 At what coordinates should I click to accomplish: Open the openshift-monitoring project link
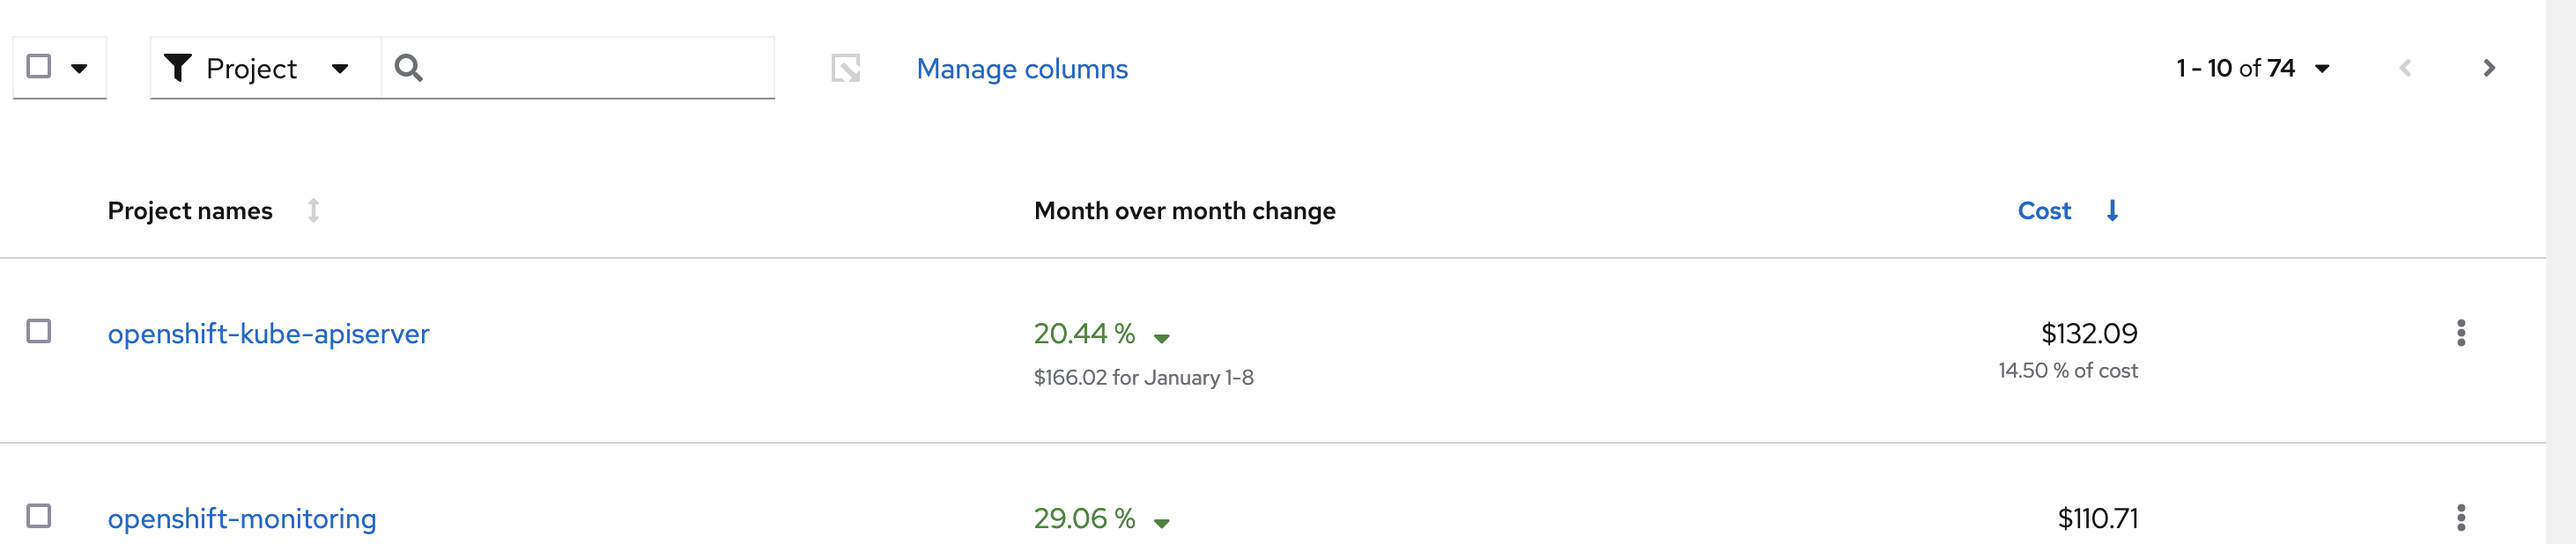click(242, 518)
